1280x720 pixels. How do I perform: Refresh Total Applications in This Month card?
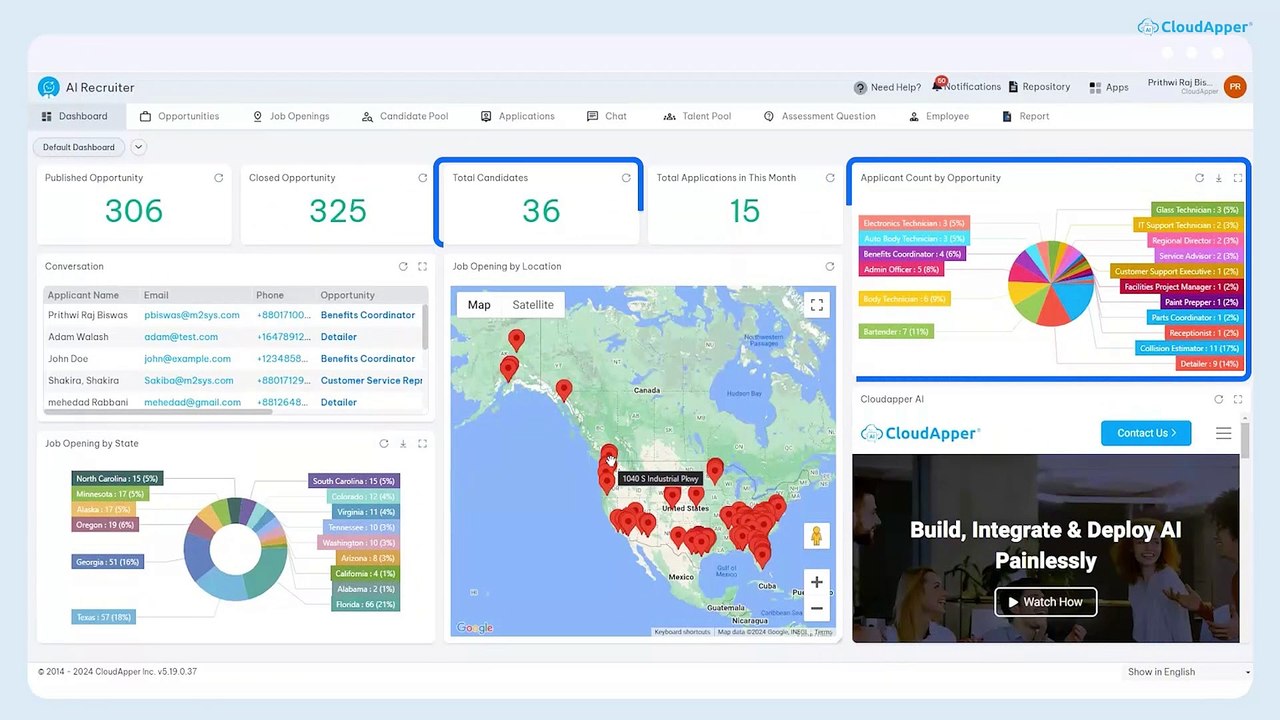[x=830, y=178]
